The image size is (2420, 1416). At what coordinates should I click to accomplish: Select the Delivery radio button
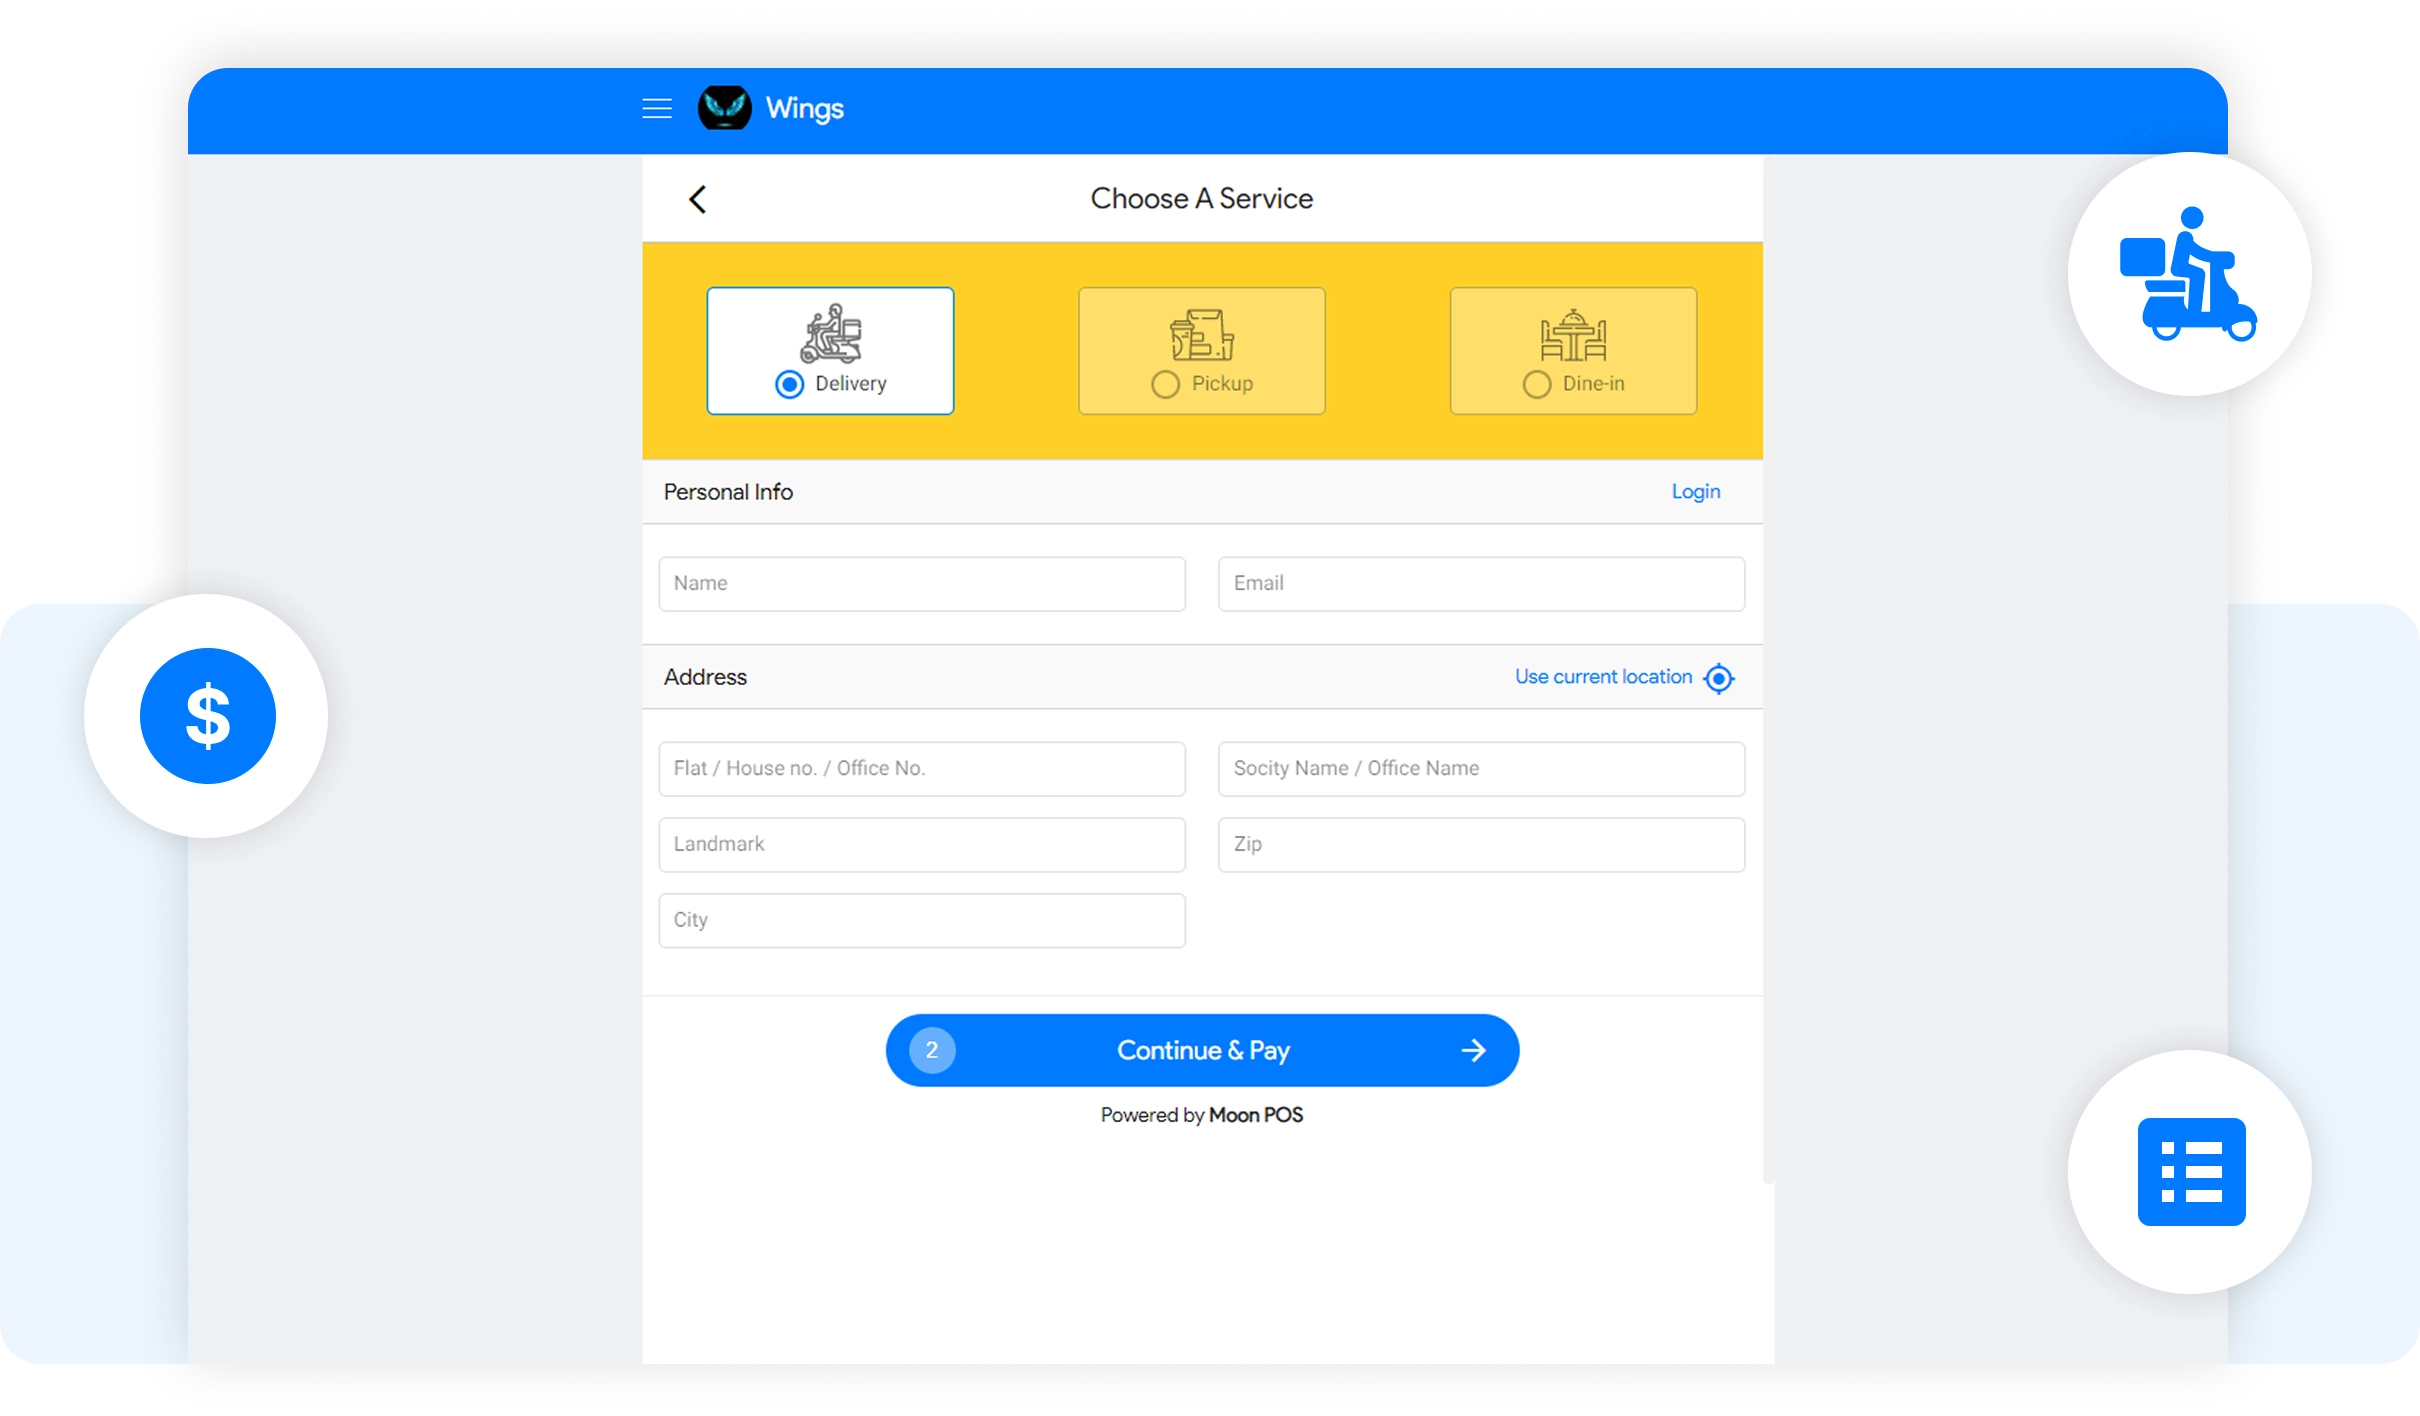coord(789,384)
